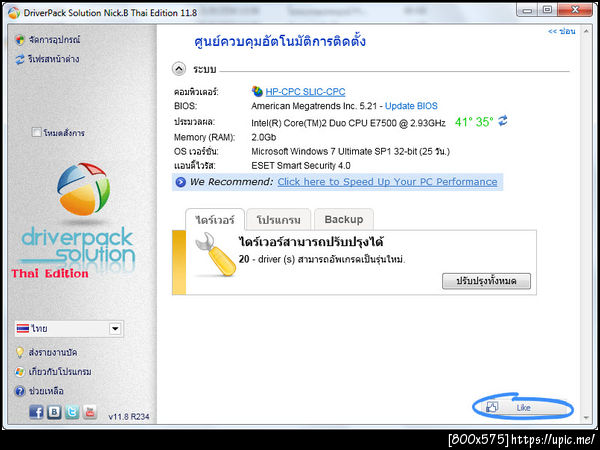Click the computer icon beside HP-CPC link
The height and width of the screenshot is (450, 600).
click(257, 91)
